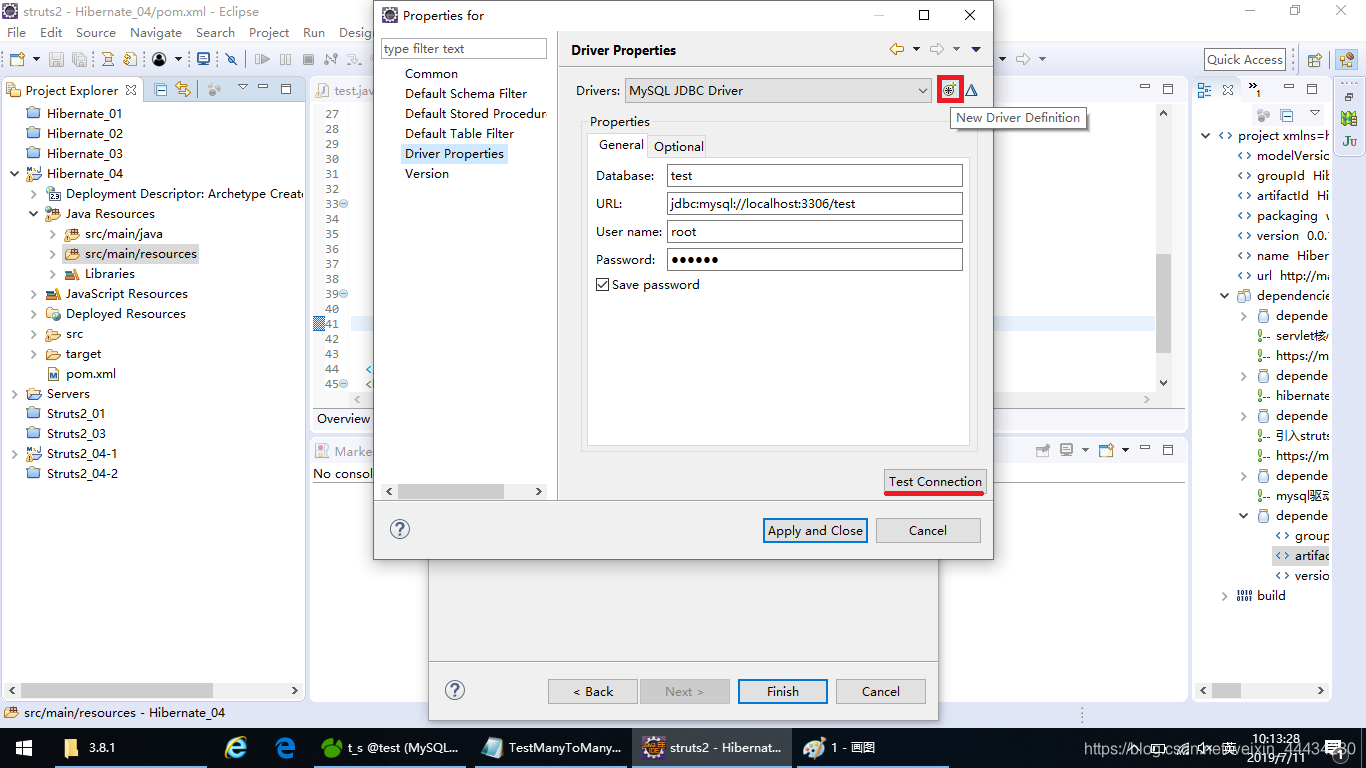The height and width of the screenshot is (768, 1366).
Task: Click the blue monitor icon in toolbar
Action: point(203,59)
